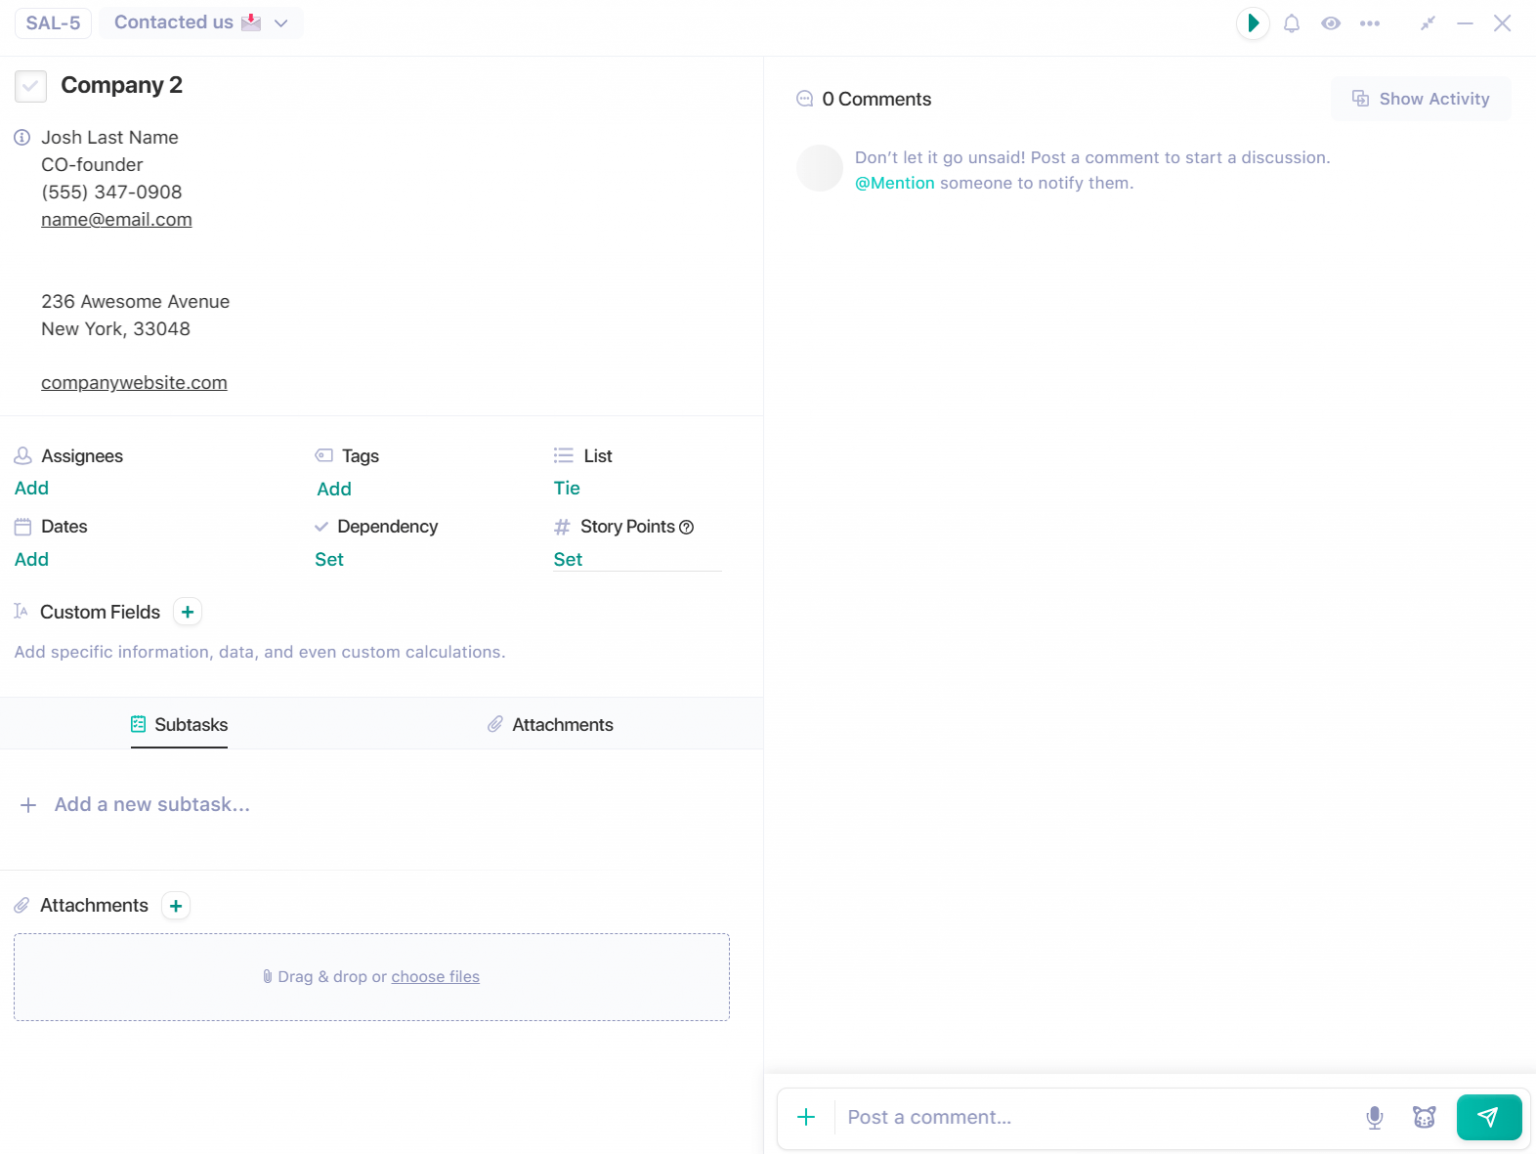
Task: Collapse the task view with the shrink-arrows icon
Action: [x=1428, y=23]
